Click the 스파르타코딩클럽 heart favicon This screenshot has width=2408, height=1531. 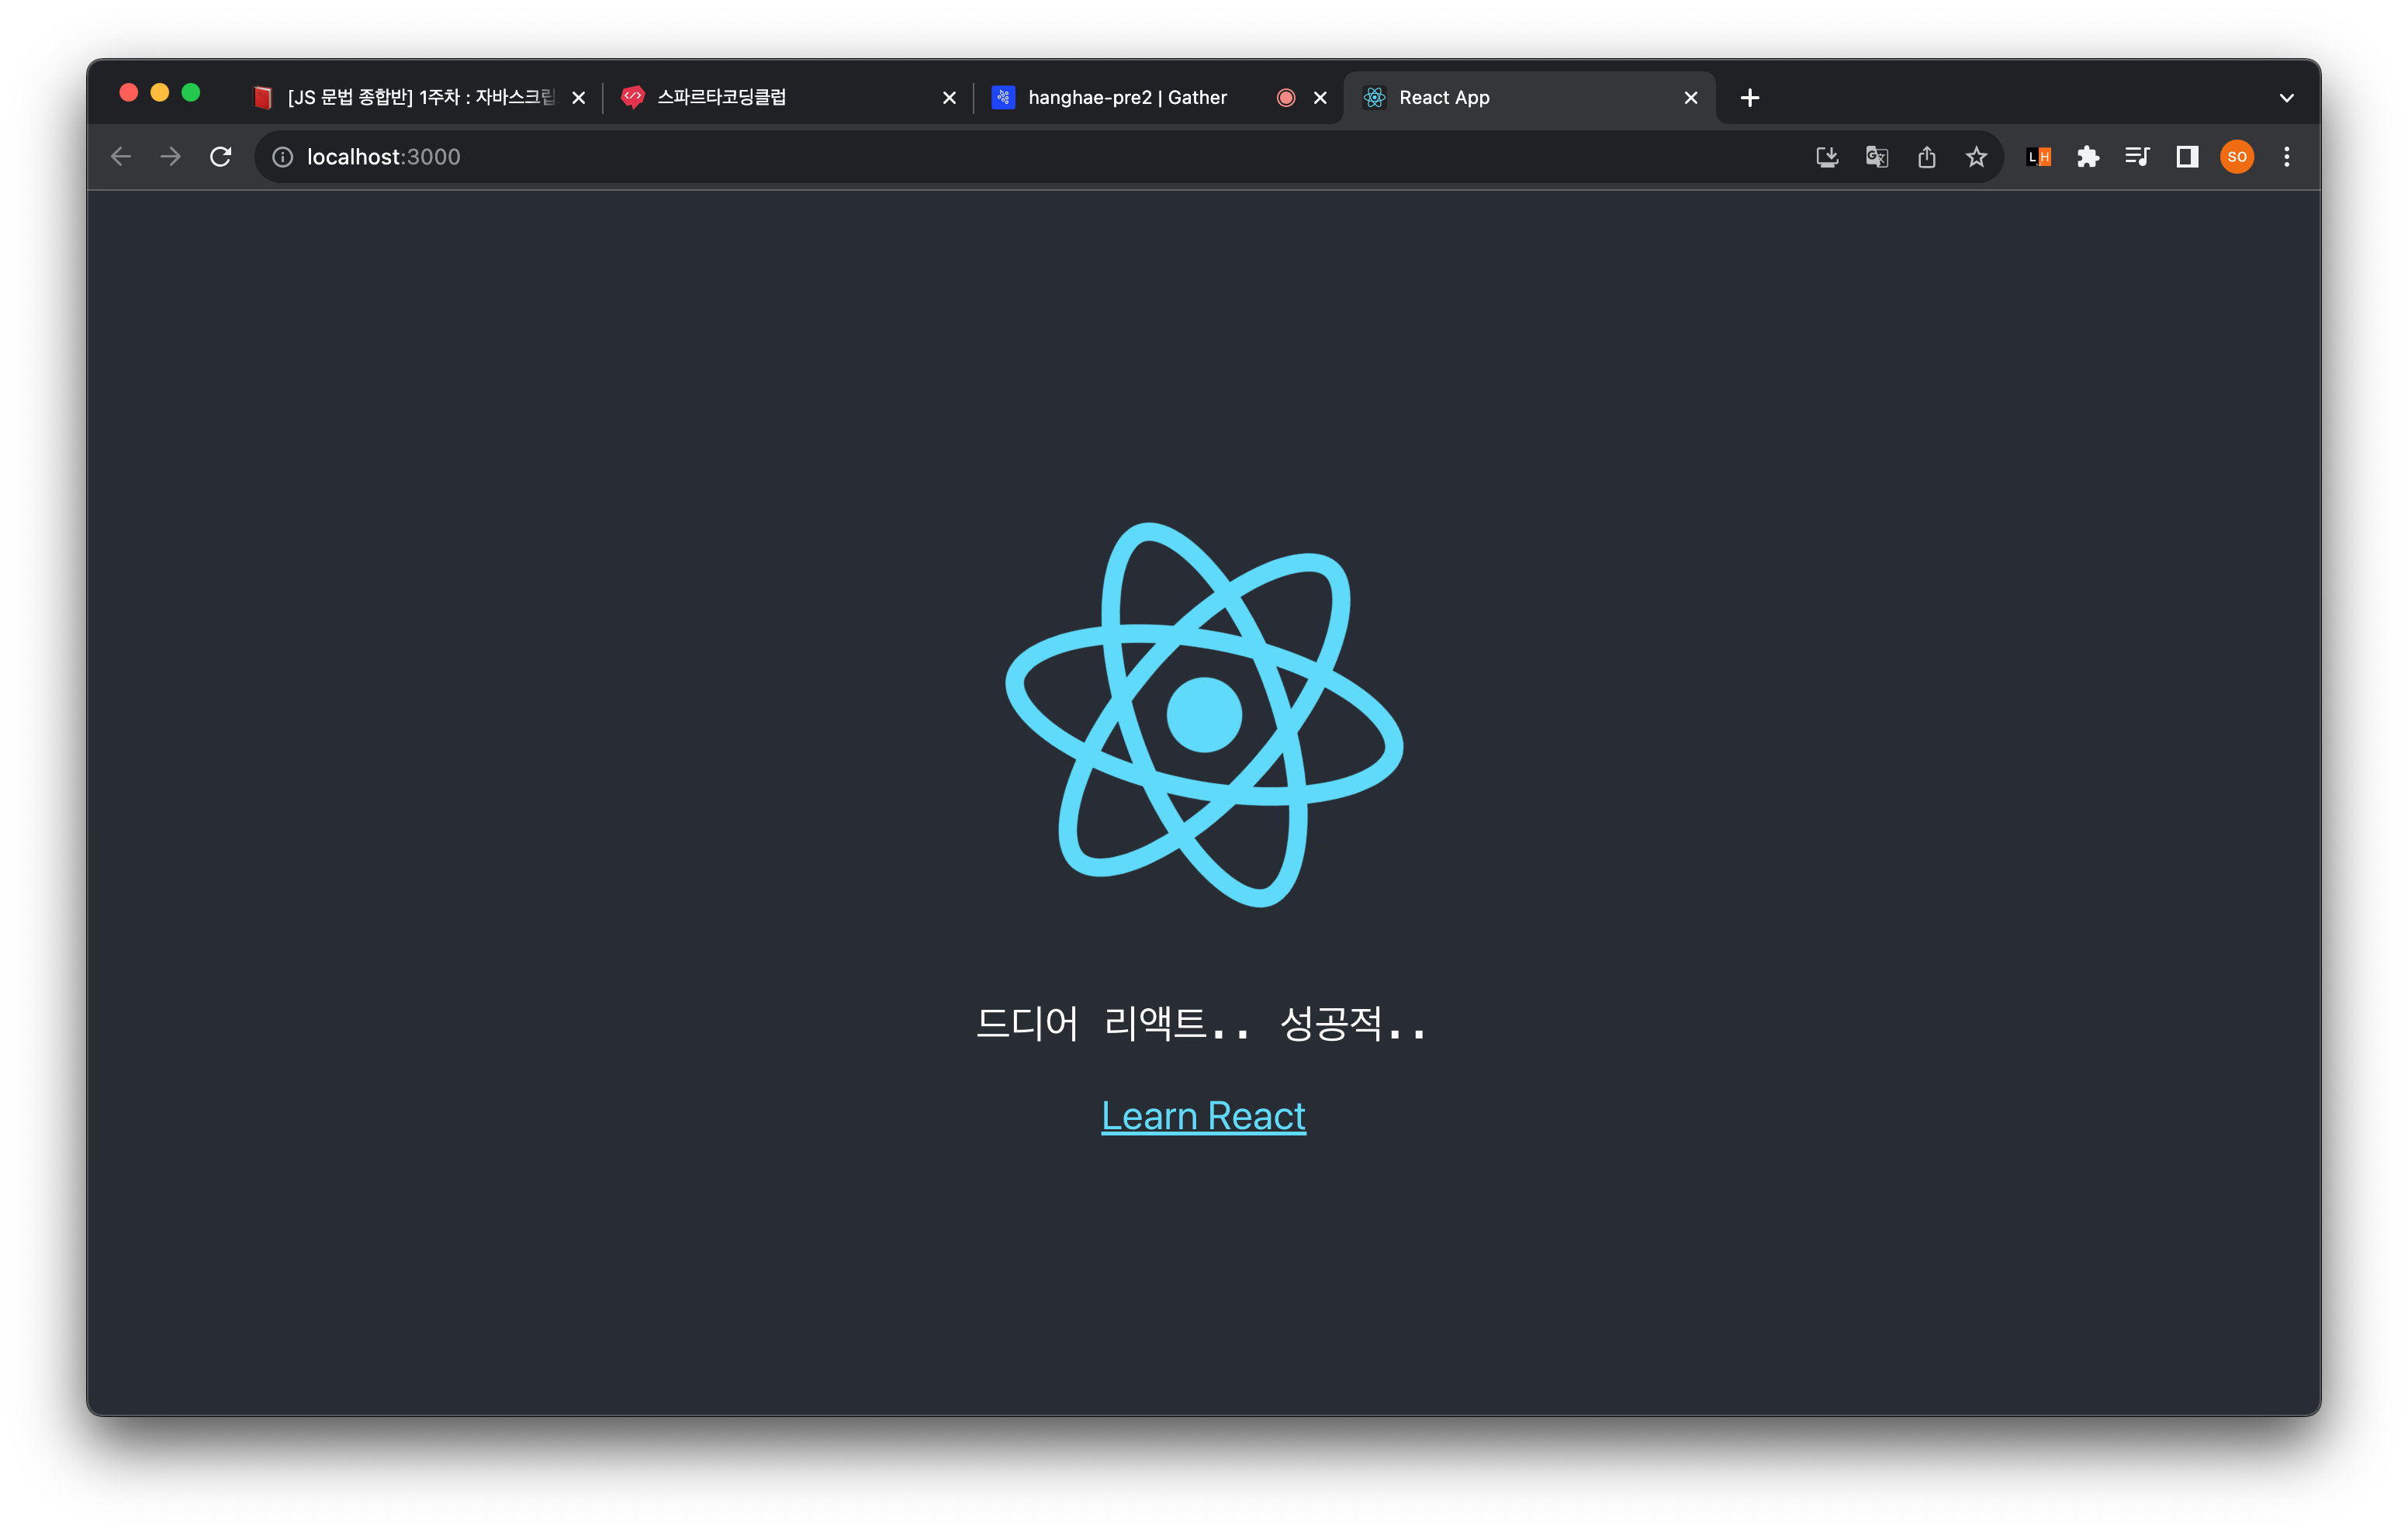tap(632, 97)
